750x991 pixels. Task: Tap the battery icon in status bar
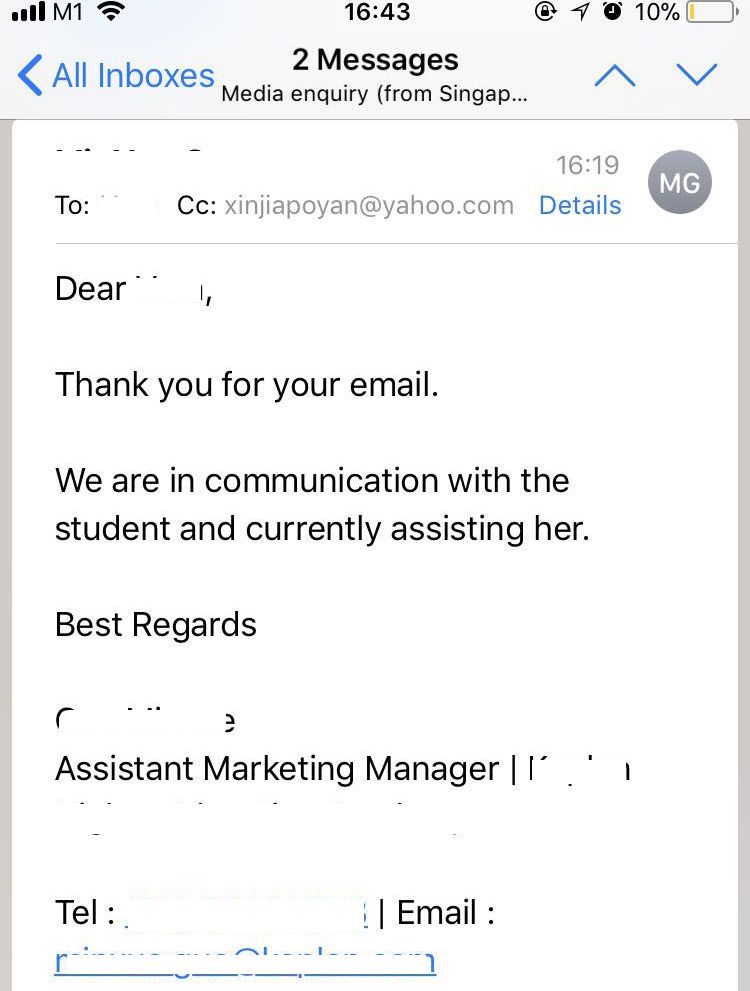click(711, 13)
